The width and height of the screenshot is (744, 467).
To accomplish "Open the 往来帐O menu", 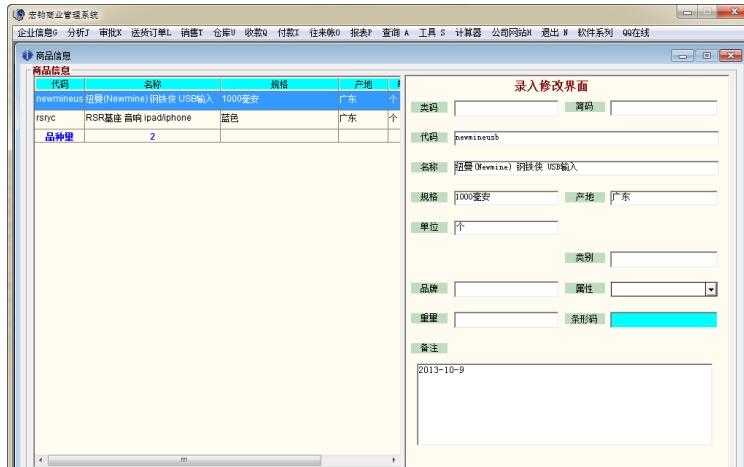I will (325, 33).
